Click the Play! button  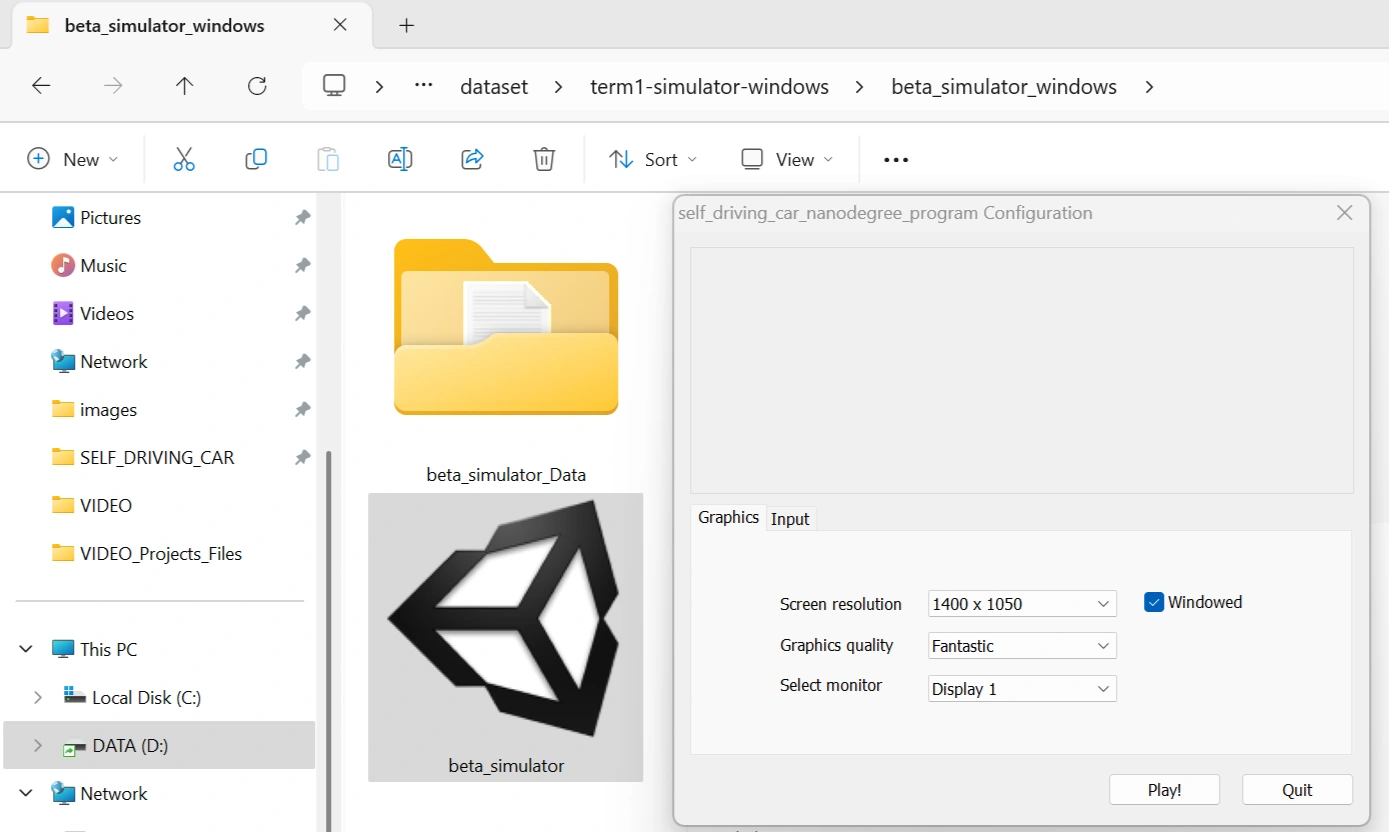click(1164, 789)
